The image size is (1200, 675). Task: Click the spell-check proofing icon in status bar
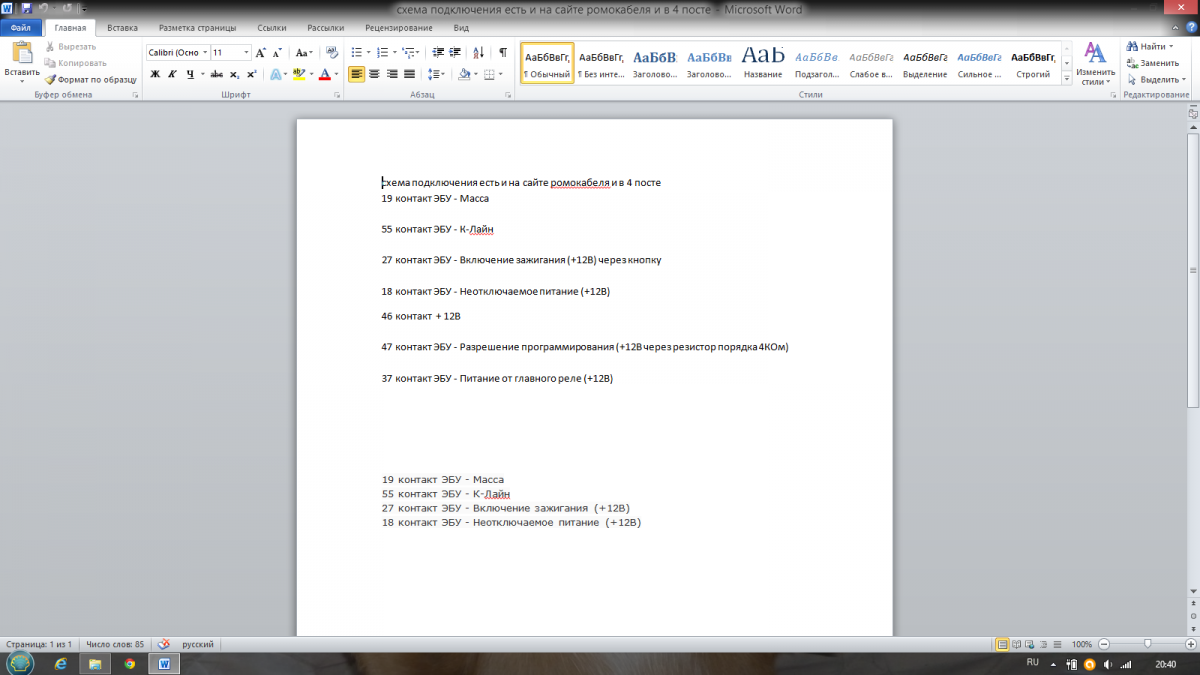pyautogui.click(x=165, y=644)
